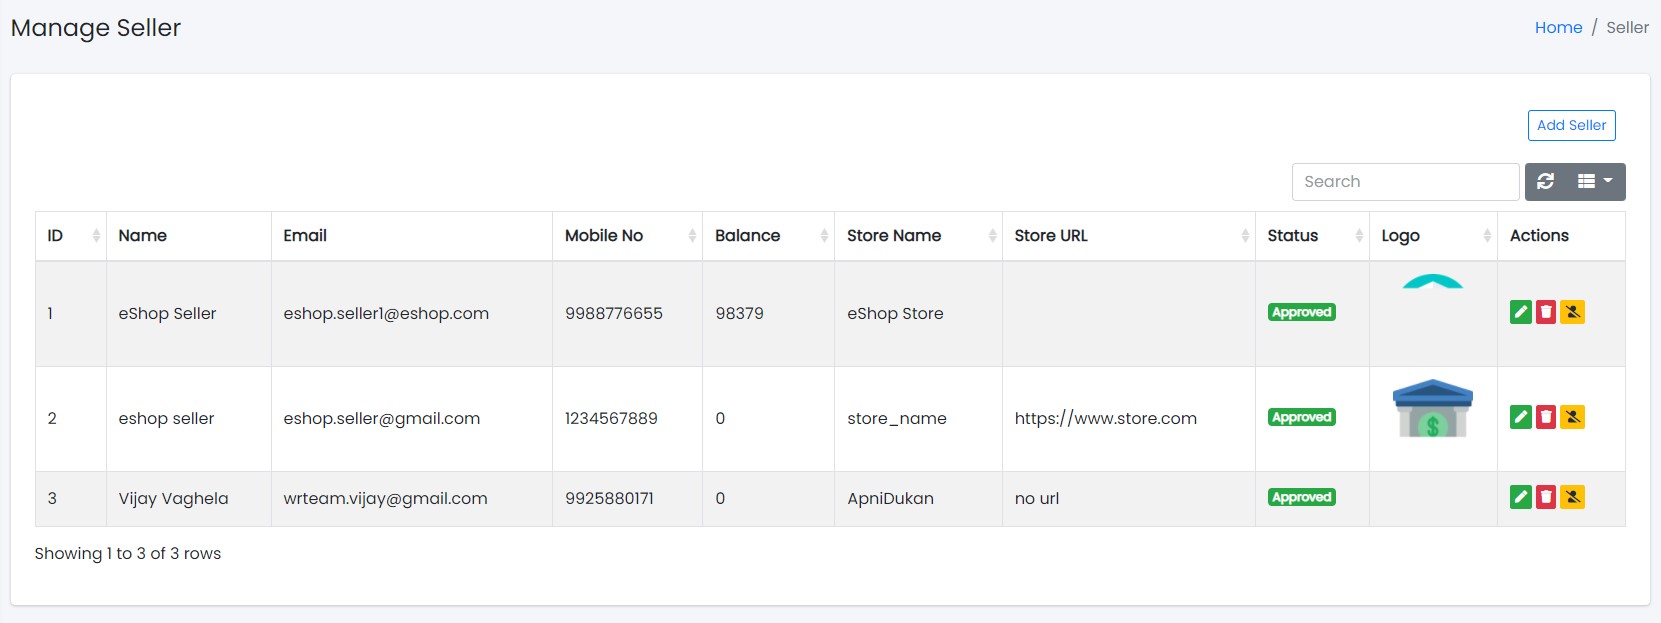Sort sellers by Balance column

[x=767, y=236]
